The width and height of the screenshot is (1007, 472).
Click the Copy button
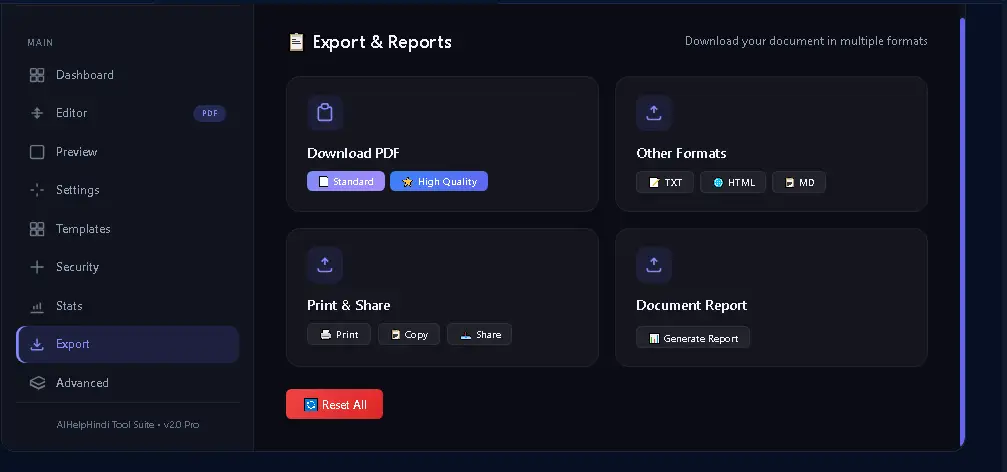point(409,335)
